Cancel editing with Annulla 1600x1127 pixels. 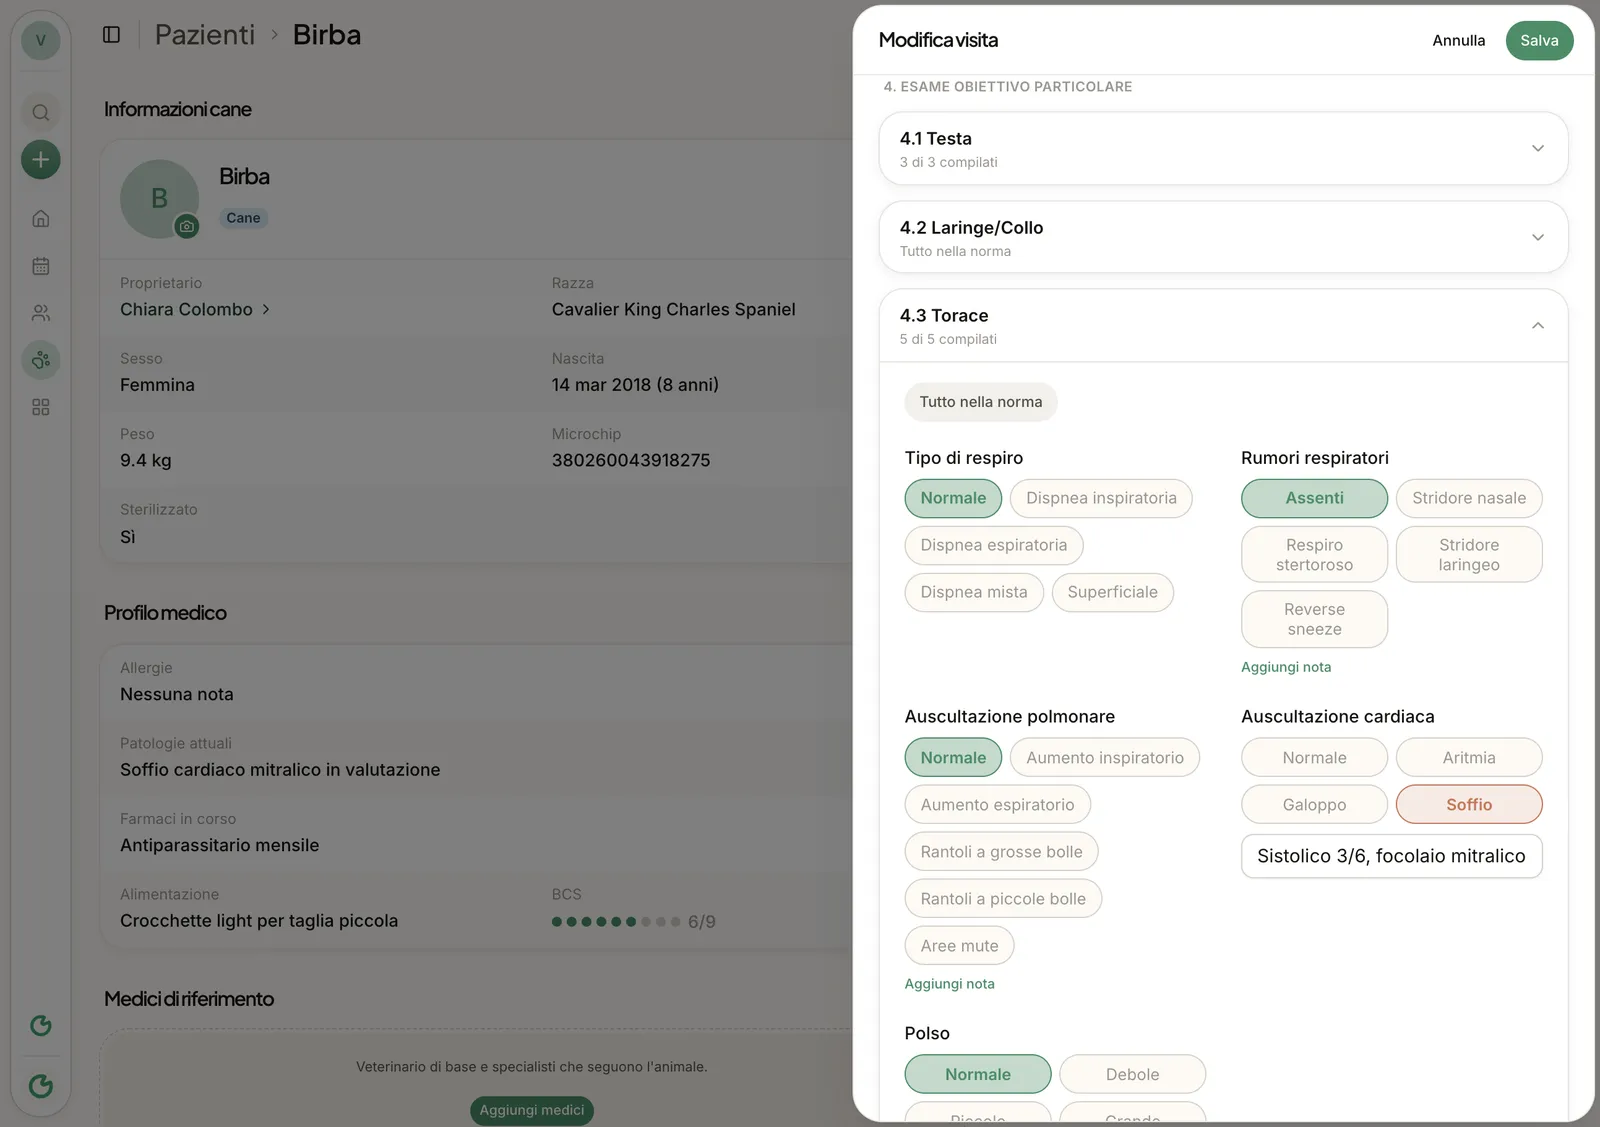click(1458, 40)
